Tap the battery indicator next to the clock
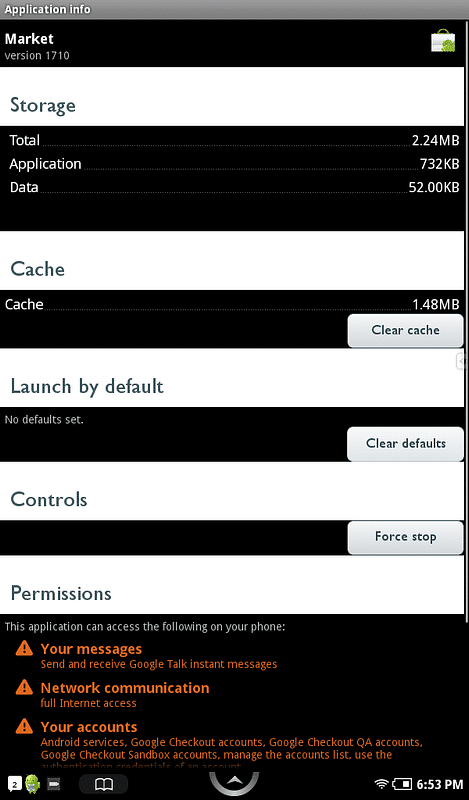The height and width of the screenshot is (800, 469). tap(402, 784)
